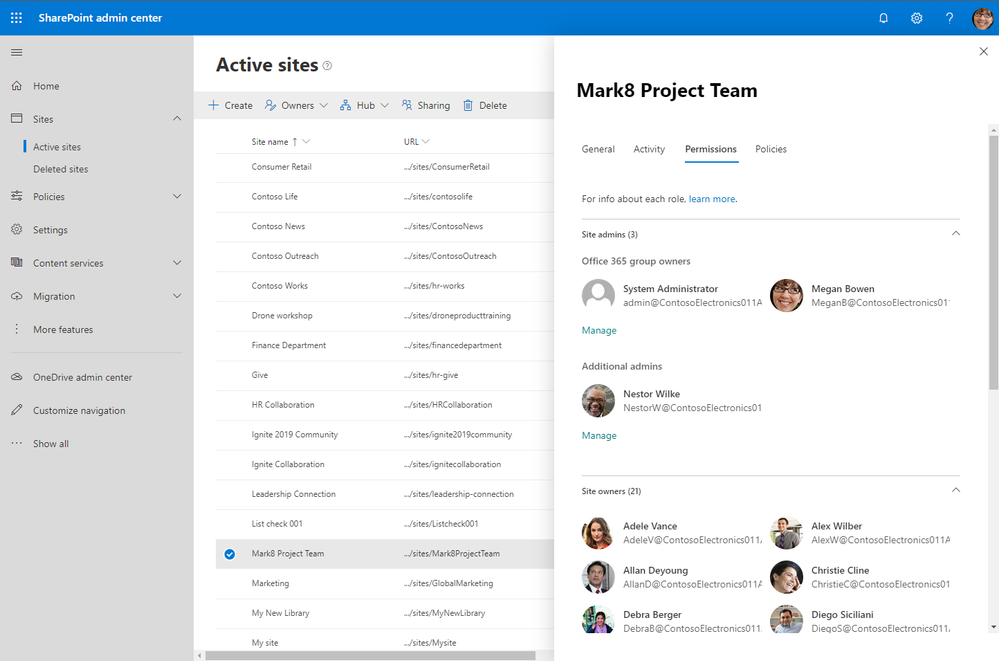This screenshot has width=999, height=661.
Task: Click the Create plus icon
Action: click(x=213, y=105)
